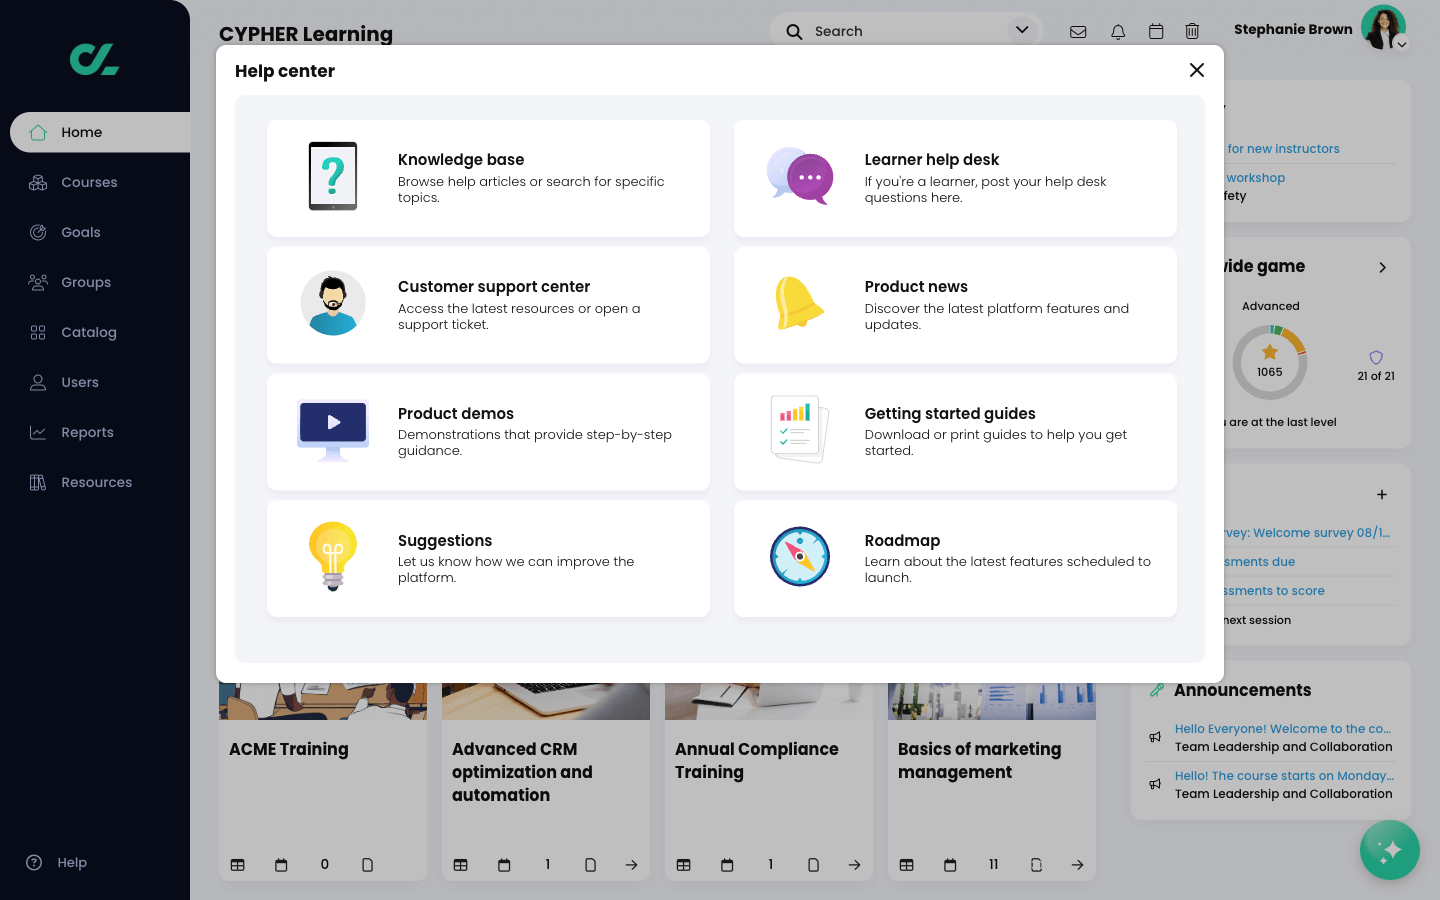Open the Product demos card
This screenshot has width=1440, height=900.
pos(488,432)
